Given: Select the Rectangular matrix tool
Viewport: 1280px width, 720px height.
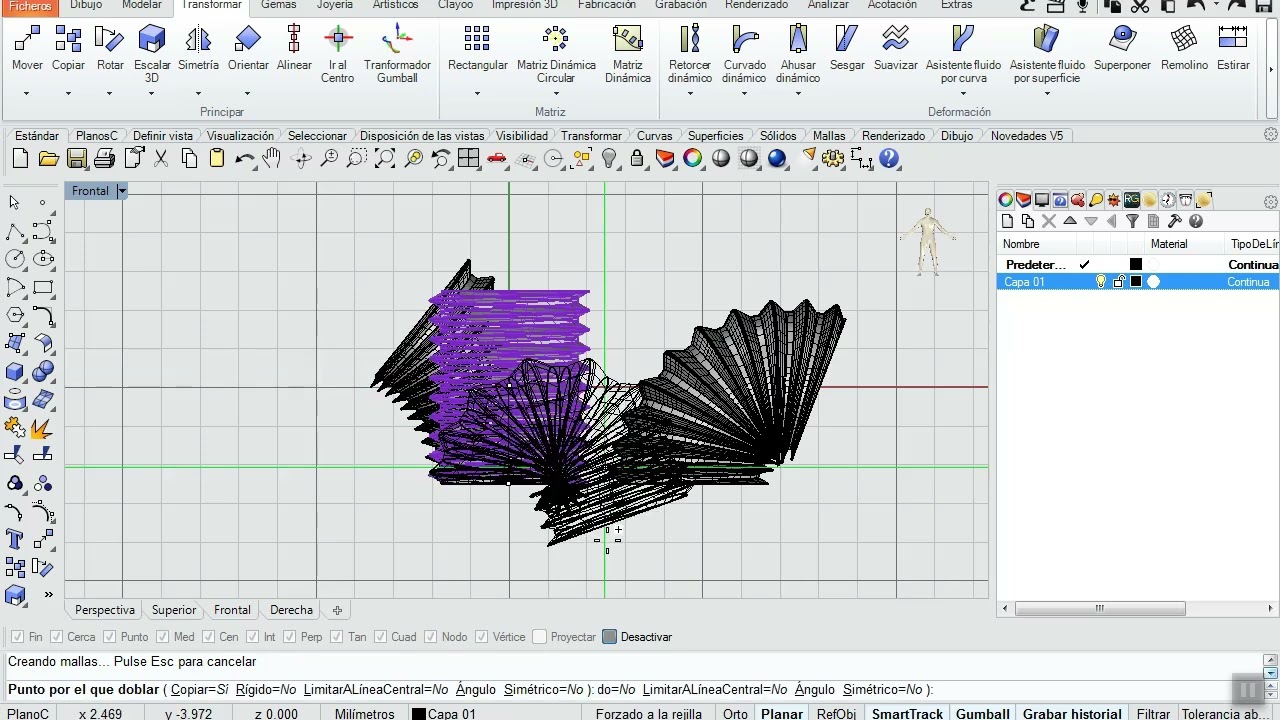Looking at the screenshot, I should 478,48.
